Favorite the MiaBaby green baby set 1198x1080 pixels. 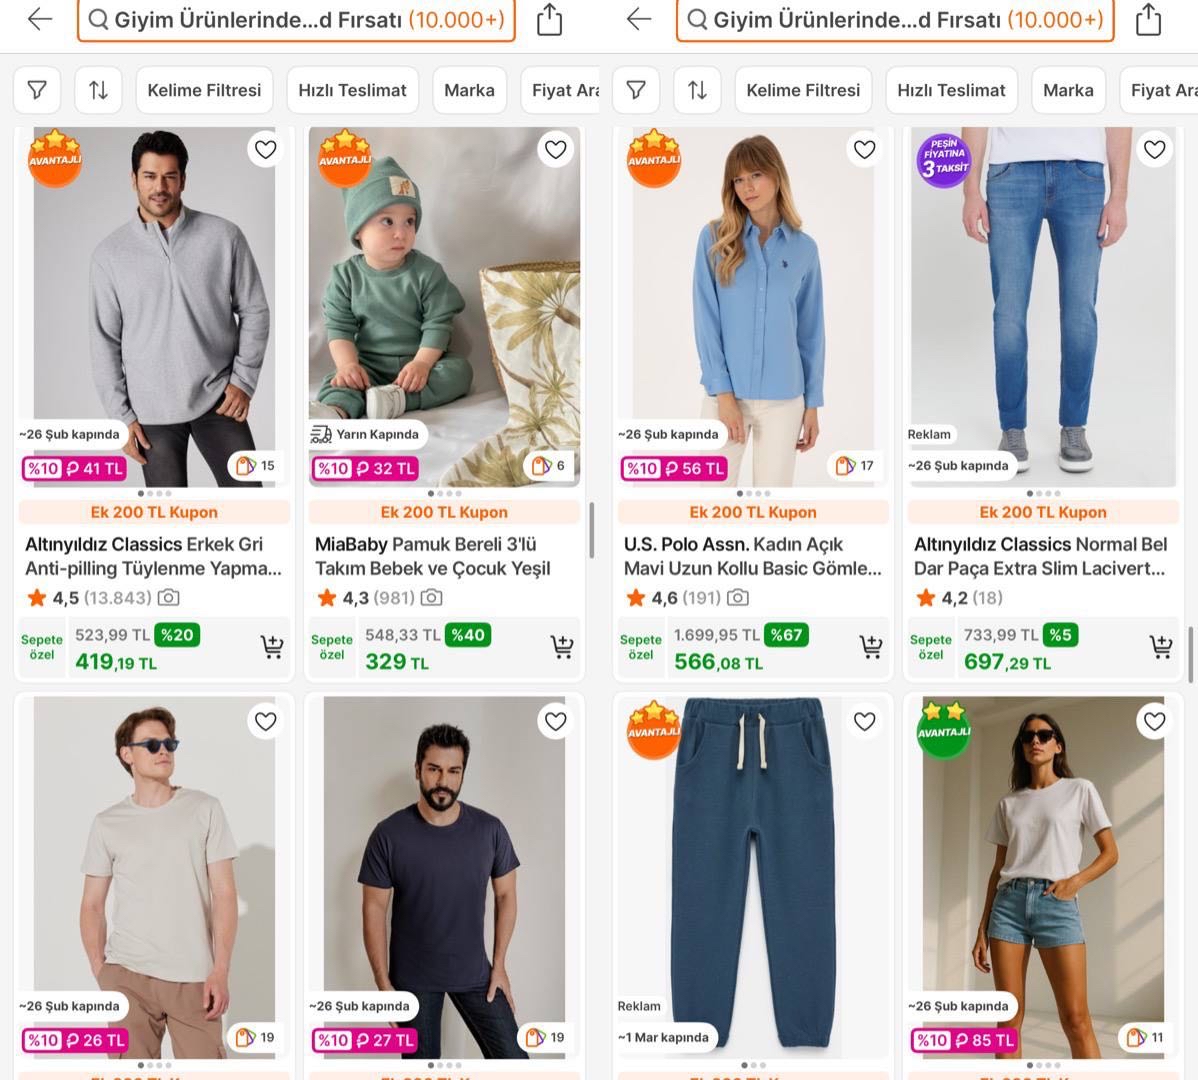(x=555, y=150)
